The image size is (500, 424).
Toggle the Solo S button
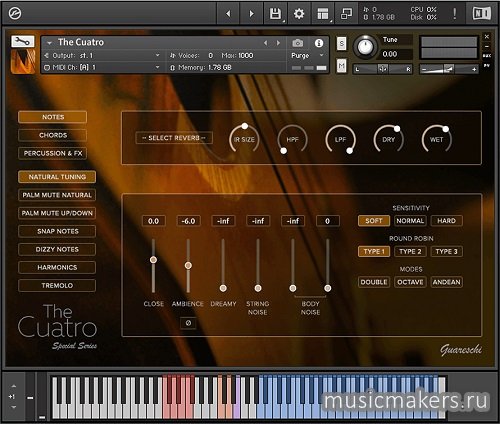point(341,44)
